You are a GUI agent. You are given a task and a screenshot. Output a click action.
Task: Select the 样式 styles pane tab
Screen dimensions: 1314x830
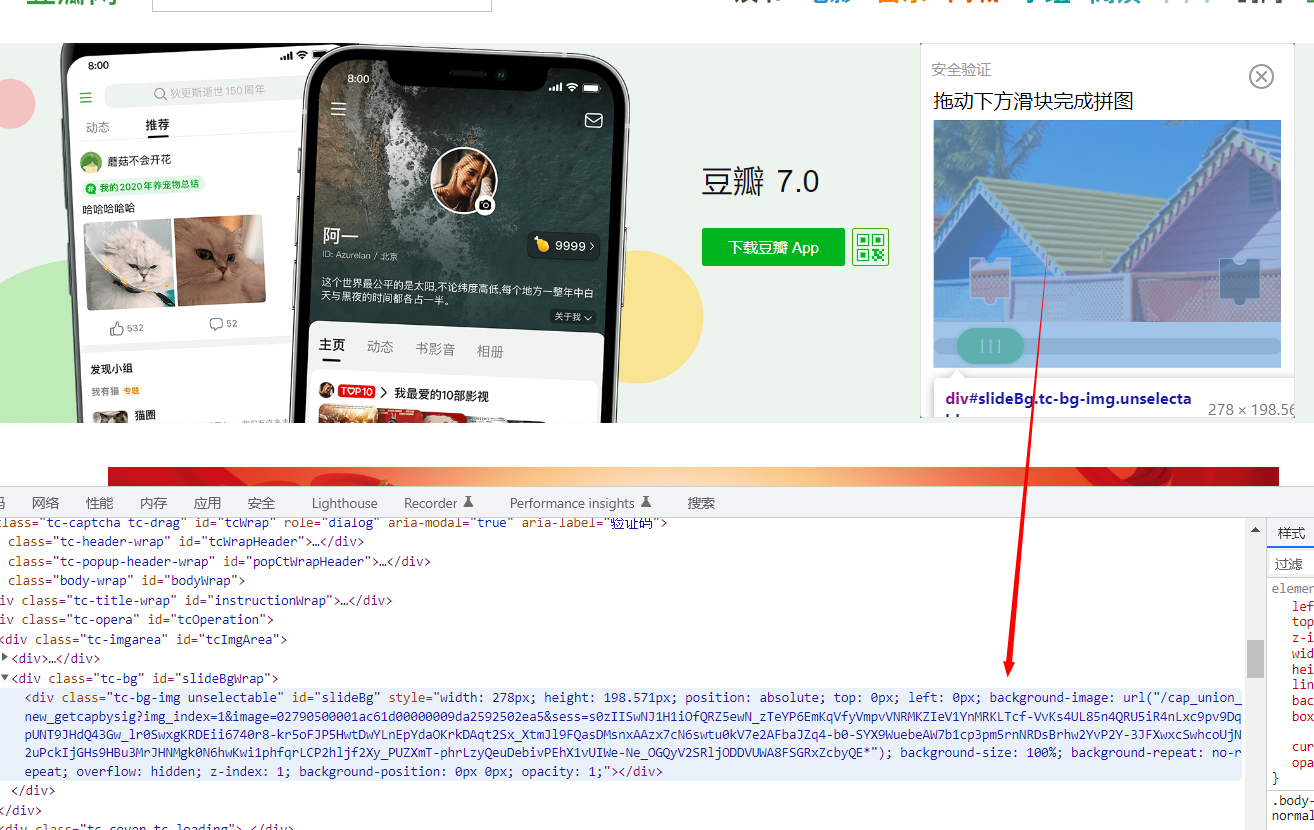1291,533
